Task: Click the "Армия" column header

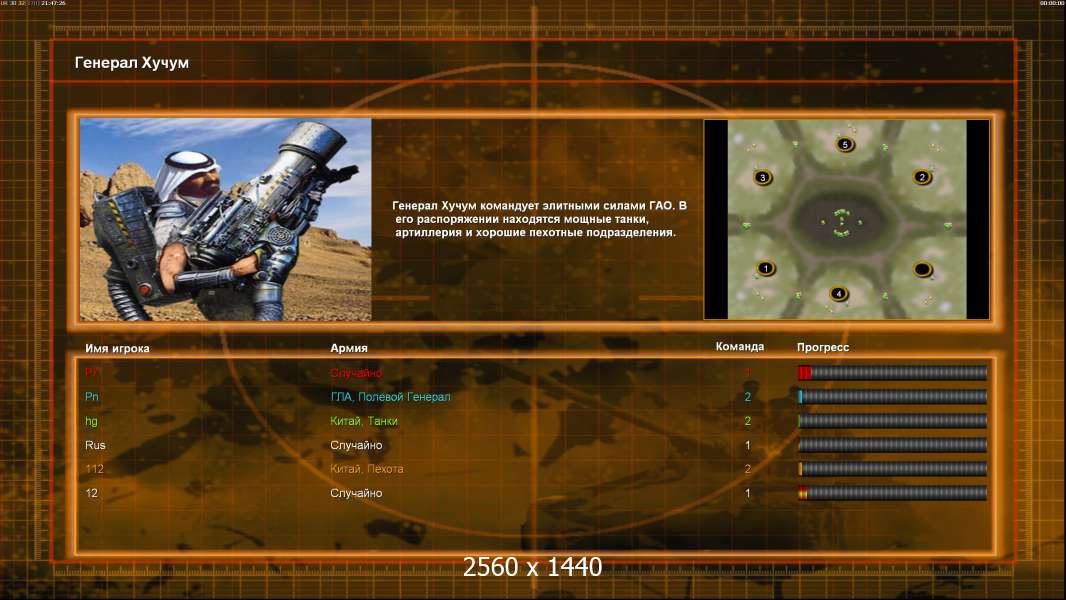Action: [x=349, y=348]
